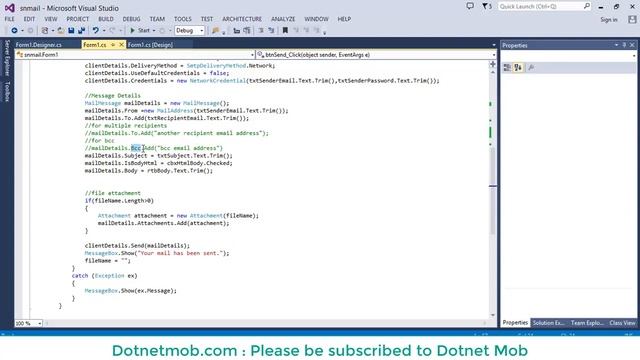Image resolution: width=640 pixels, height=360 pixels.
Task: Click the Save All toolbar icon
Action: [82, 31]
